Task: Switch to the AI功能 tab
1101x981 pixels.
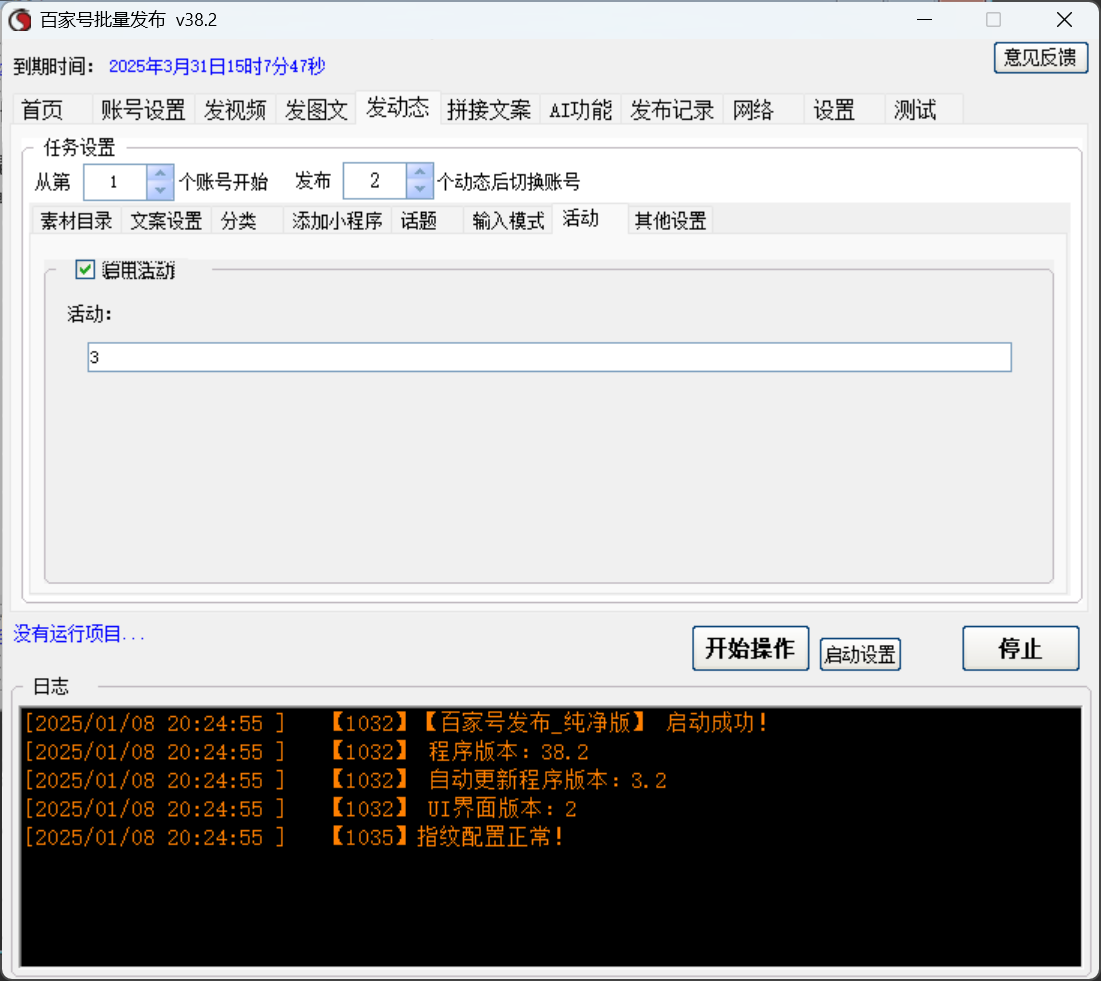Action: click(x=580, y=110)
